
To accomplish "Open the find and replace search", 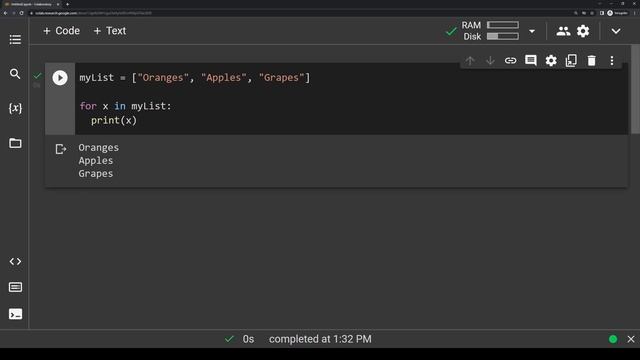I will [15, 74].
